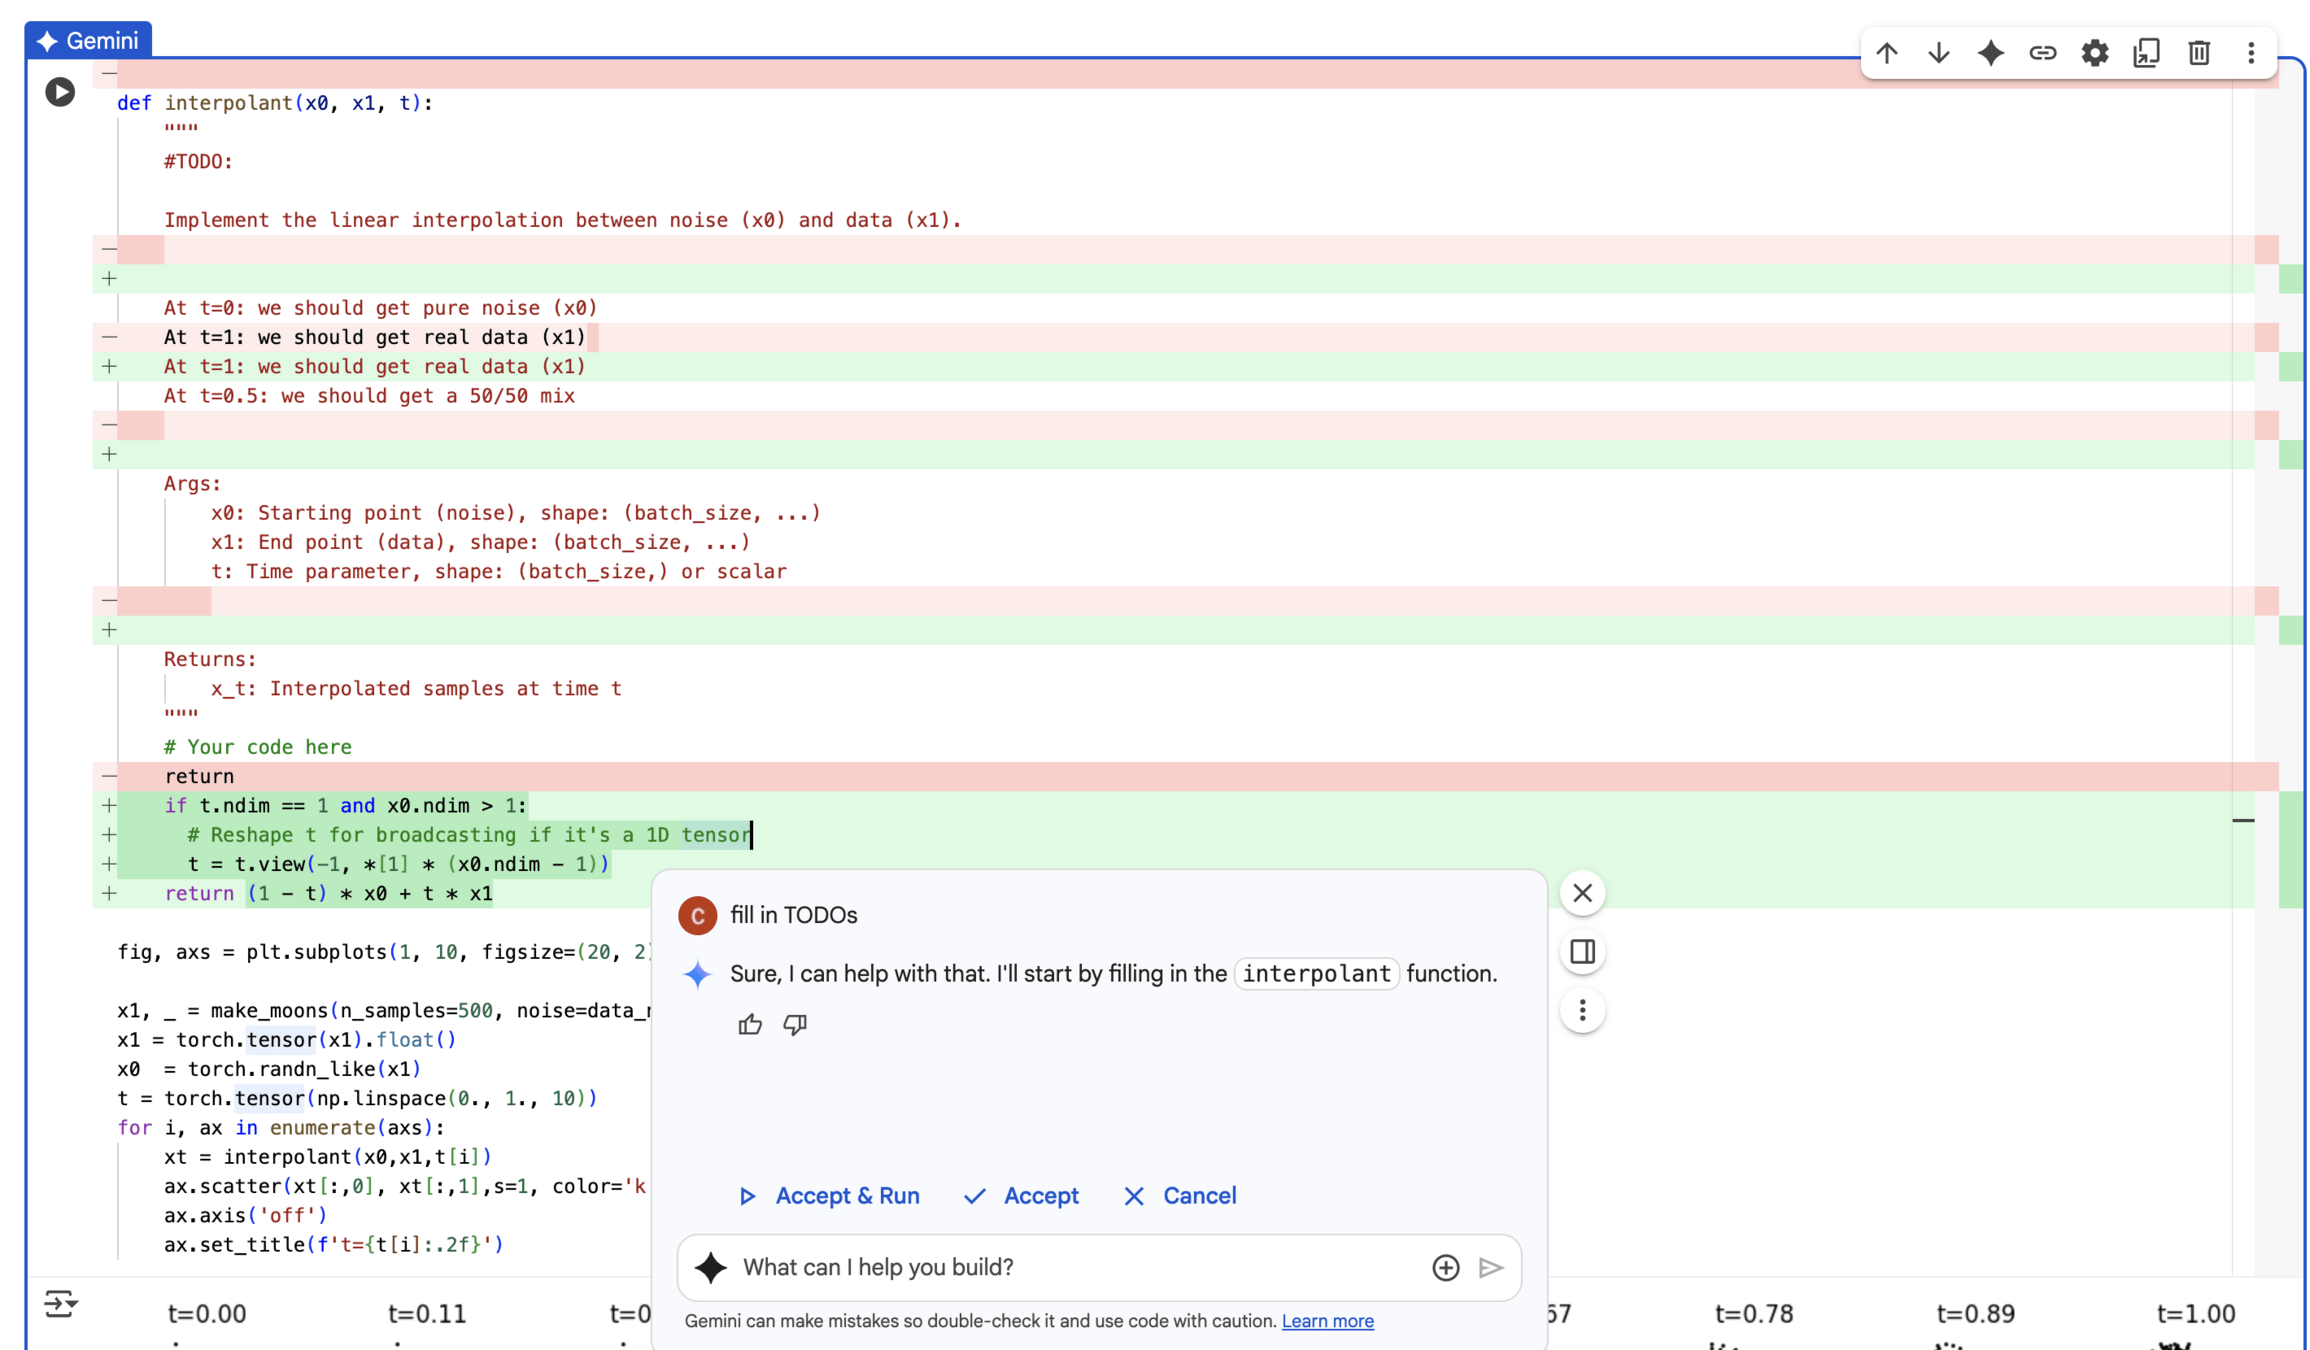This screenshot has height=1350, width=2310.
Task: Accept the suggested code changes
Action: click(1021, 1196)
